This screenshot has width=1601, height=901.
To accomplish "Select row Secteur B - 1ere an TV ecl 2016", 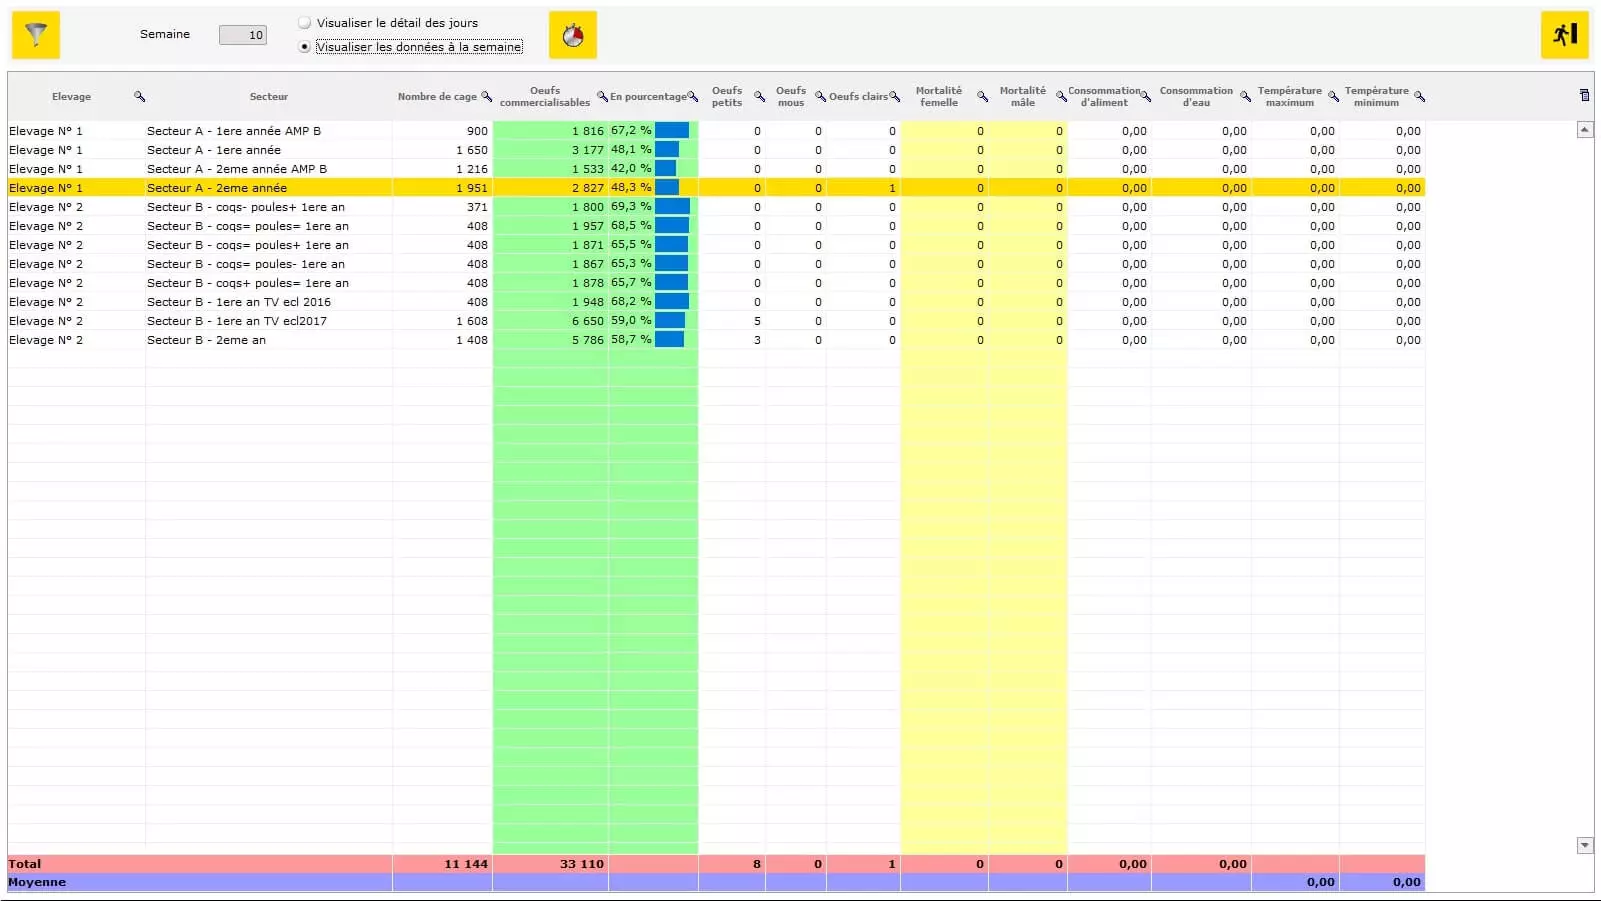I will click(716, 302).
